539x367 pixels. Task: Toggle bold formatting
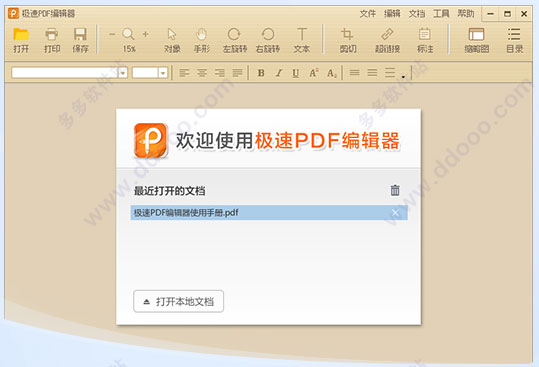click(x=261, y=73)
